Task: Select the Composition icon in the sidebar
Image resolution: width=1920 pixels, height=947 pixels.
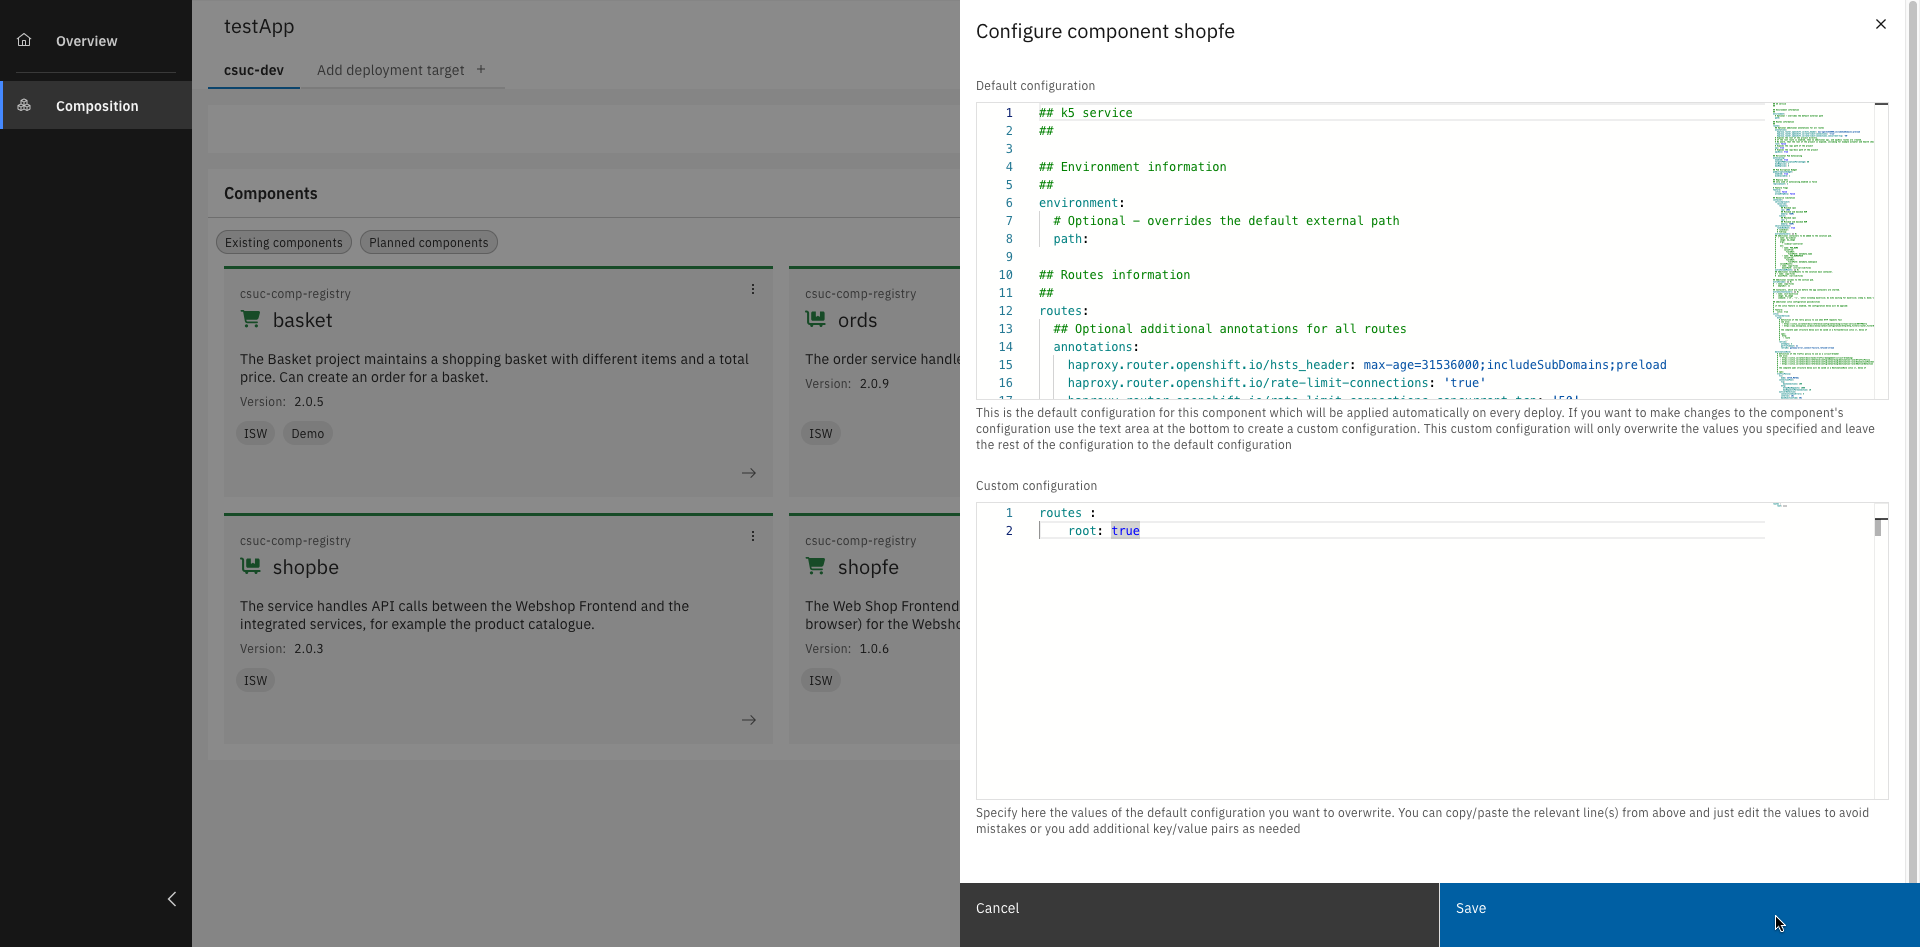Action: [x=24, y=104]
